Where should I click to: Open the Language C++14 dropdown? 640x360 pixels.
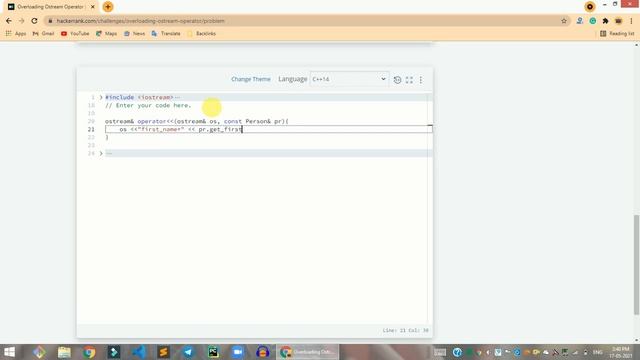[349, 79]
